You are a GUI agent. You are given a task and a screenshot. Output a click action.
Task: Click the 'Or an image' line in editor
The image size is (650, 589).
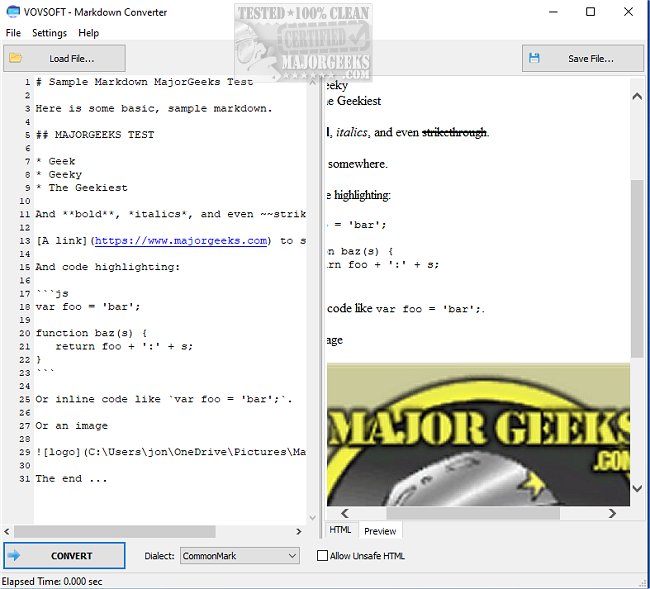tap(71, 426)
